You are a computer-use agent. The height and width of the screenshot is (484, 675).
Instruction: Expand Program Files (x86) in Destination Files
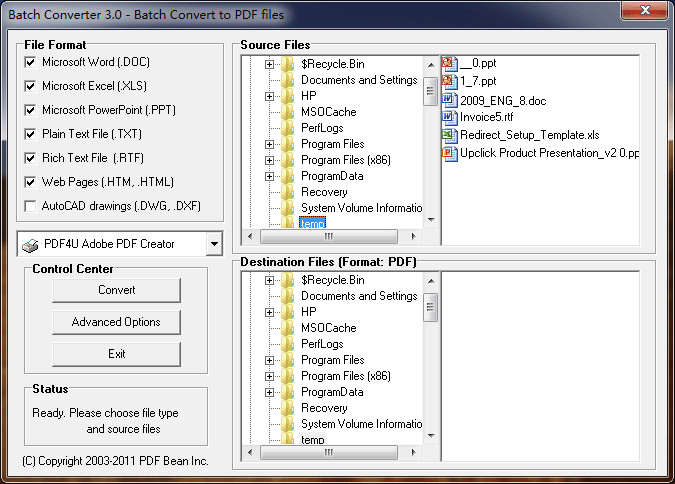[x=269, y=377]
